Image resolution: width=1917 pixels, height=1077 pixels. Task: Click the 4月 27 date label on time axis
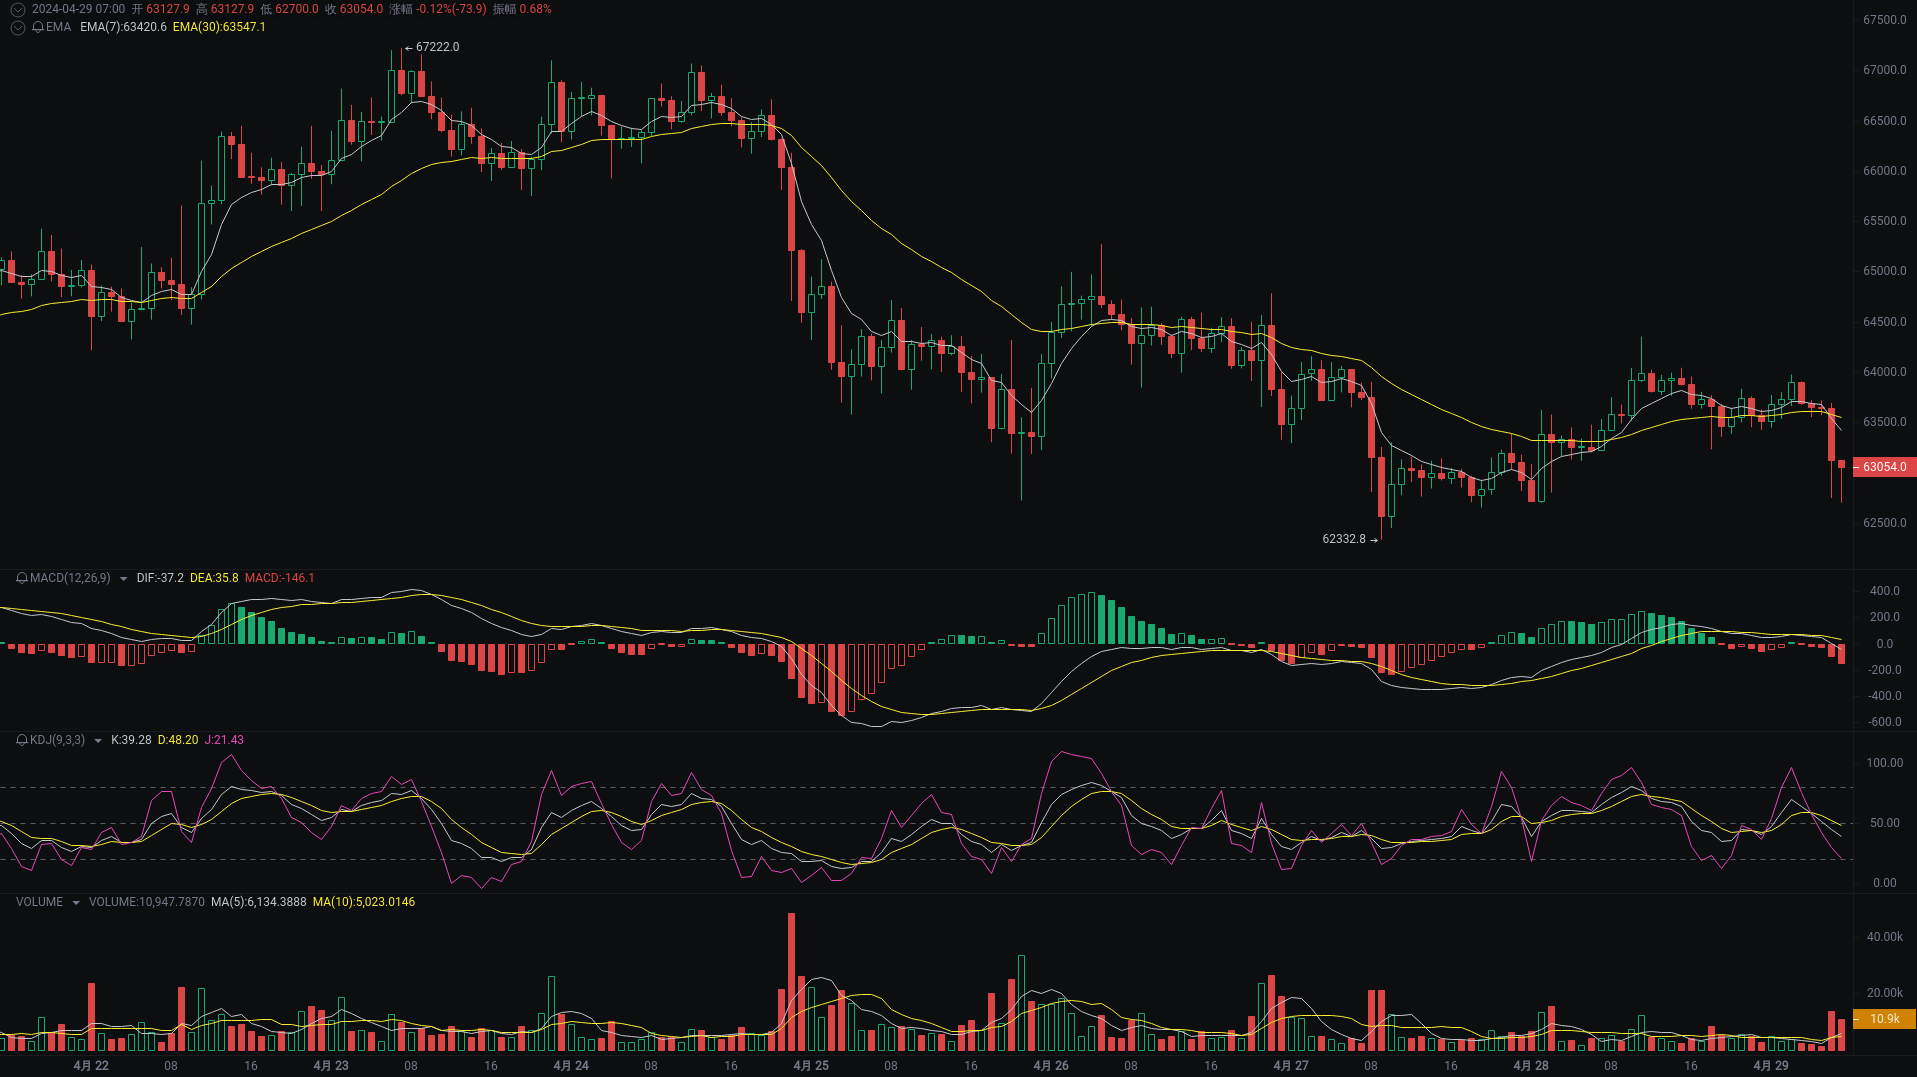(1291, 1066)
